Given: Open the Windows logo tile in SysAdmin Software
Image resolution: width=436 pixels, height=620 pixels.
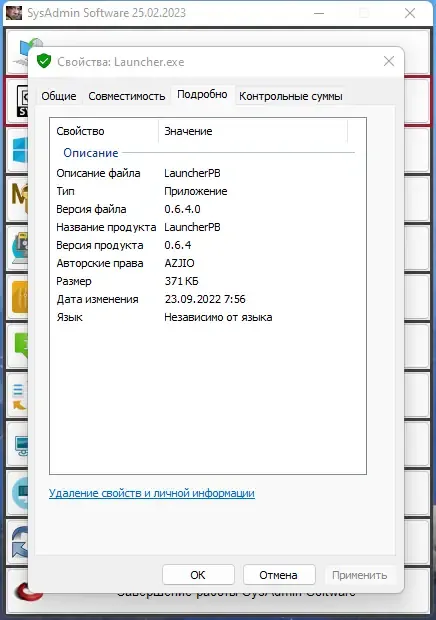Looking at the screenshot, I should (20, 150).
